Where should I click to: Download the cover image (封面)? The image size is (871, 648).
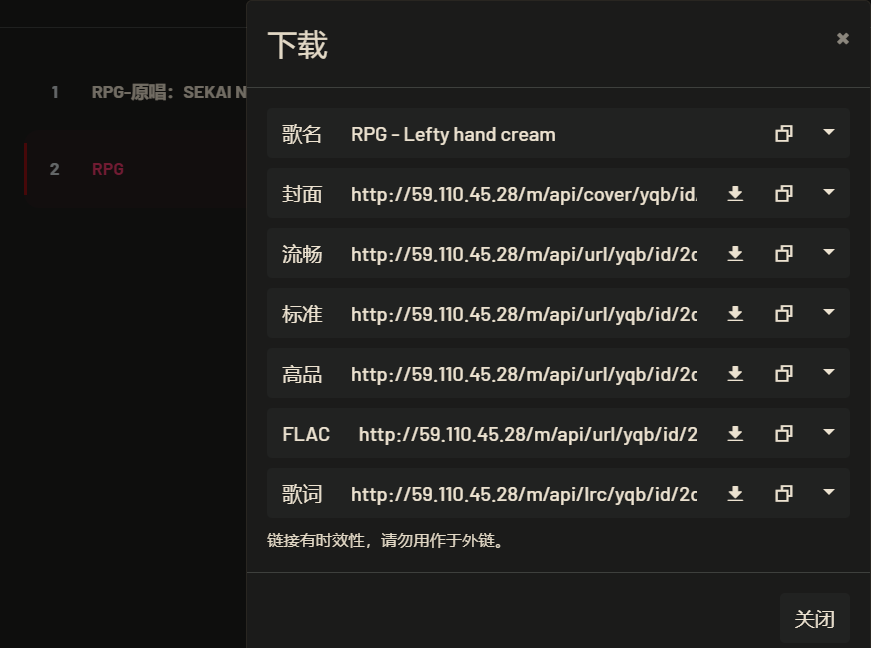point(735,194)
